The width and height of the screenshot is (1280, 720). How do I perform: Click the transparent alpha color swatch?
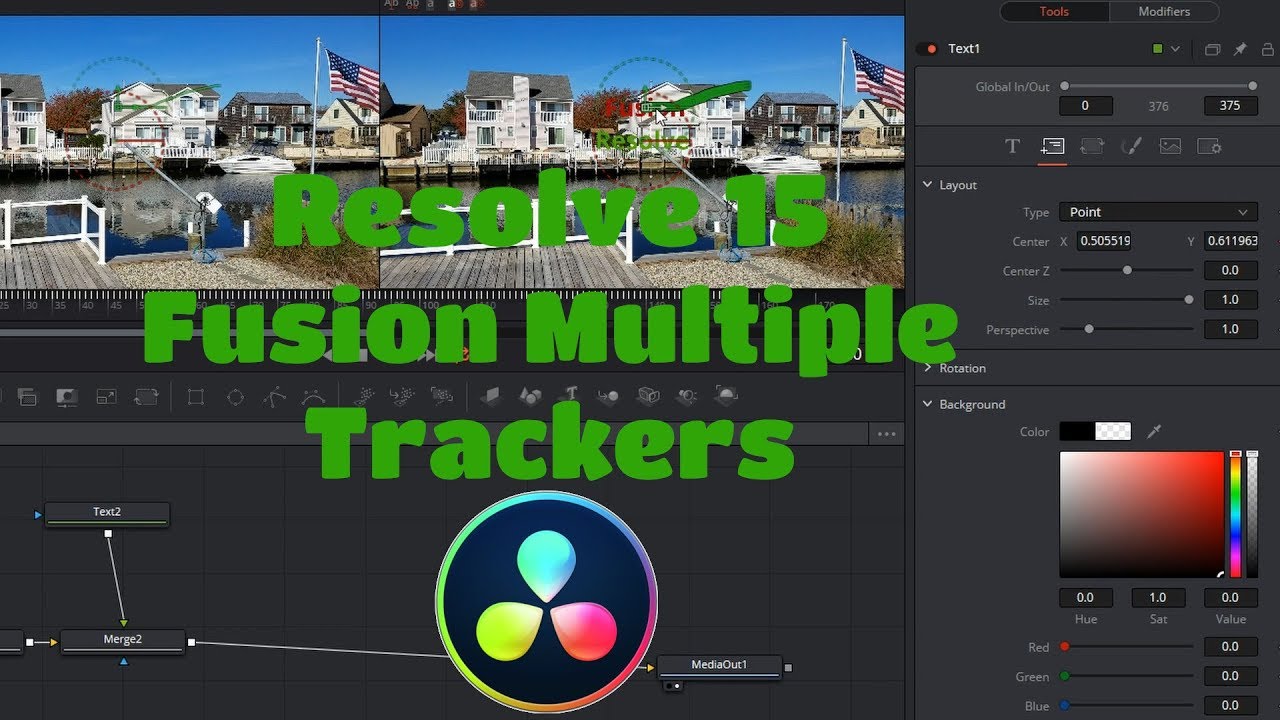(x=1113, y=432)
